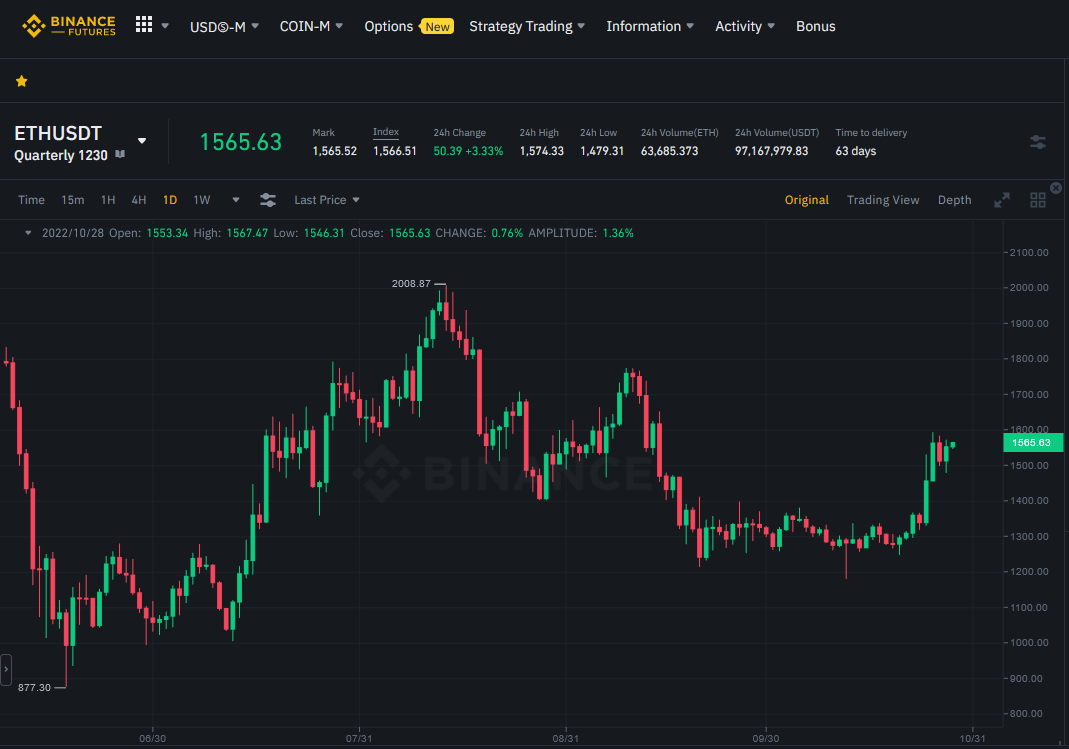
Task: Collapse the OHLC info line triangle
Action: [28, 233]
